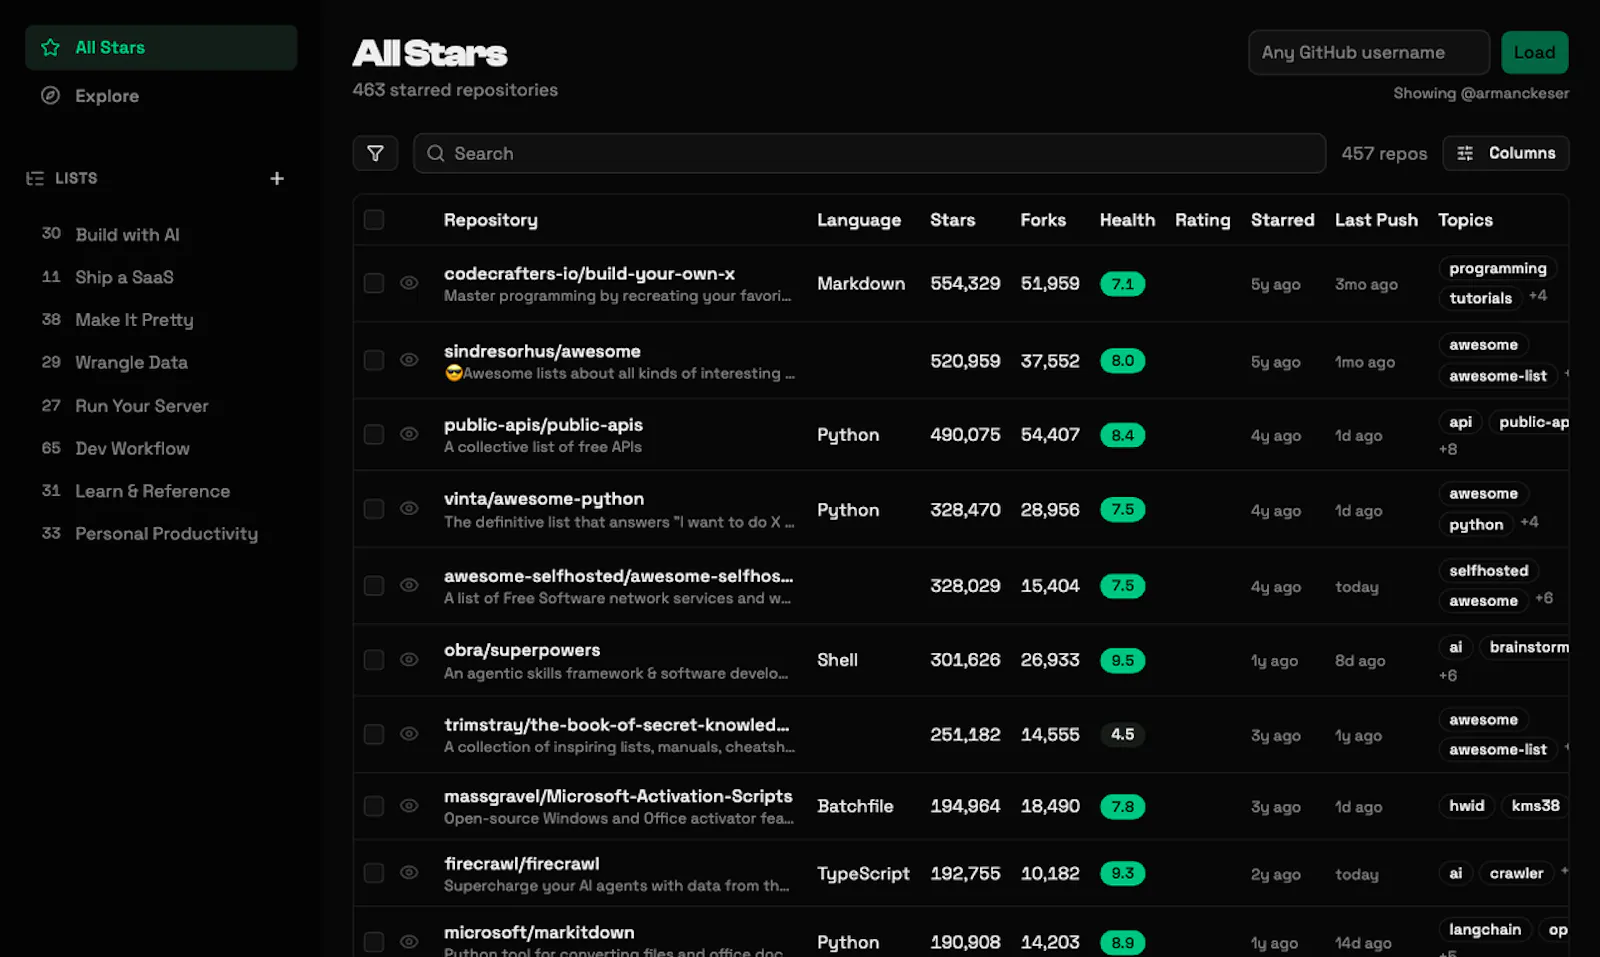1600x957 pixels.
Task: Click the Load button
Action: [1534, 52]
